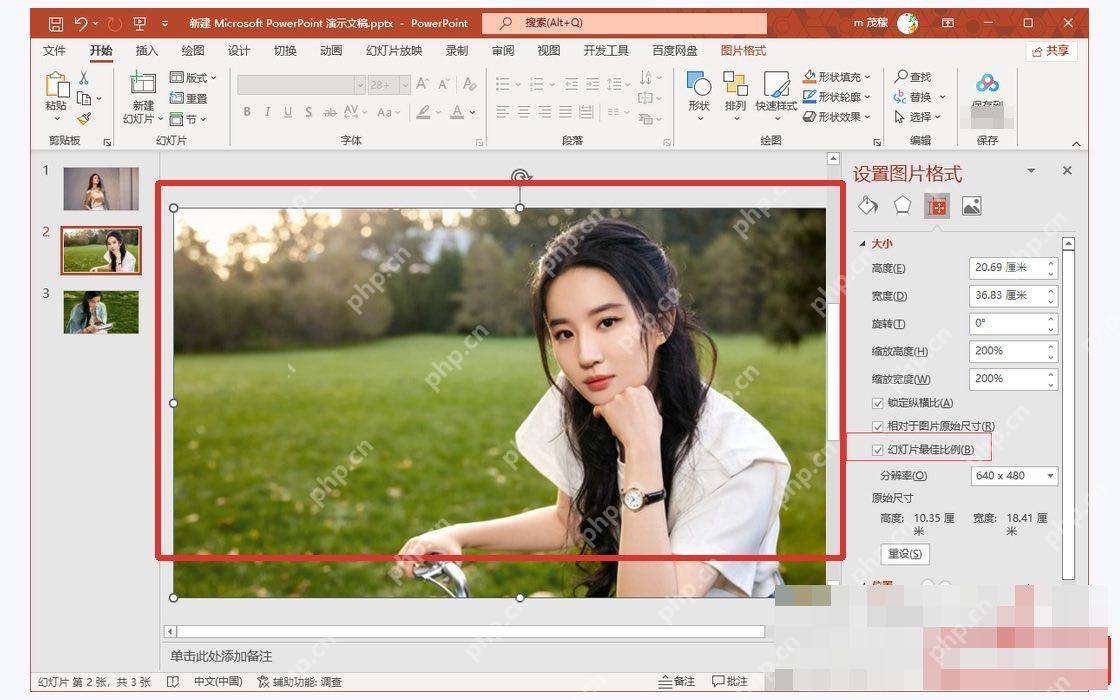Click the Paste clipboard icon
1120x700 pixels.
pyautogui.click(x=56, y=84)
